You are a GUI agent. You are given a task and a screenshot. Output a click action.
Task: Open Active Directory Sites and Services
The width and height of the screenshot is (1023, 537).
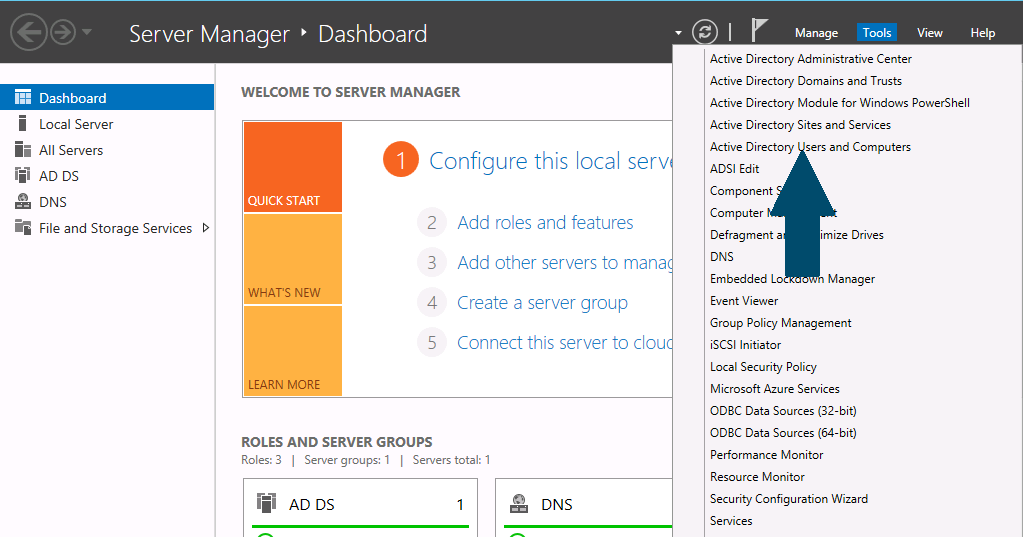tap(800, 125)
